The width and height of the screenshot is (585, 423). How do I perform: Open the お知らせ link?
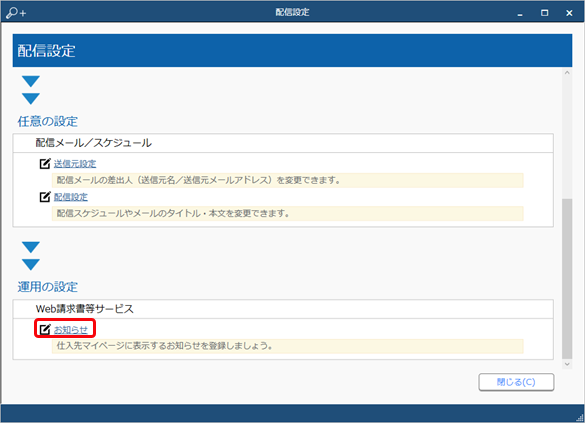pyautogui.click(x=71, y=330)
